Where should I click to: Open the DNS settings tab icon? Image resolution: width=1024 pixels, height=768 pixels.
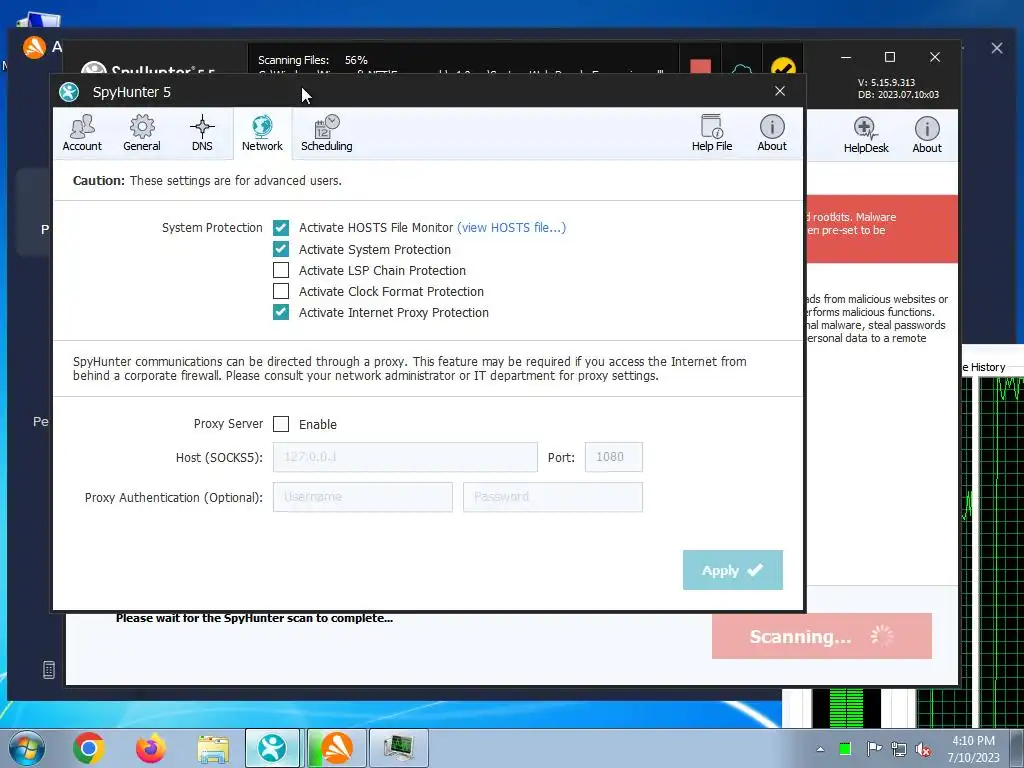coord(202,133)
